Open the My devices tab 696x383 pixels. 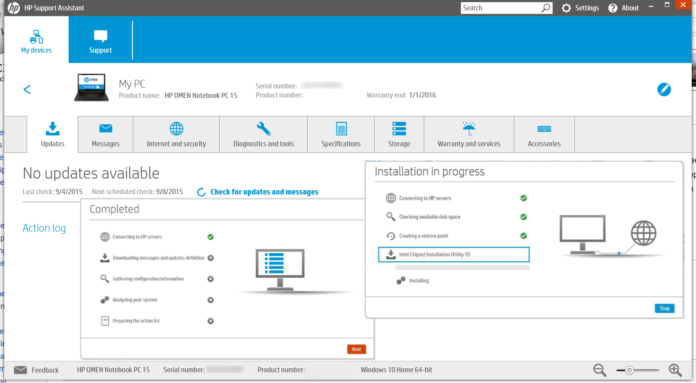pyautogui.click(x=36, y=41)
